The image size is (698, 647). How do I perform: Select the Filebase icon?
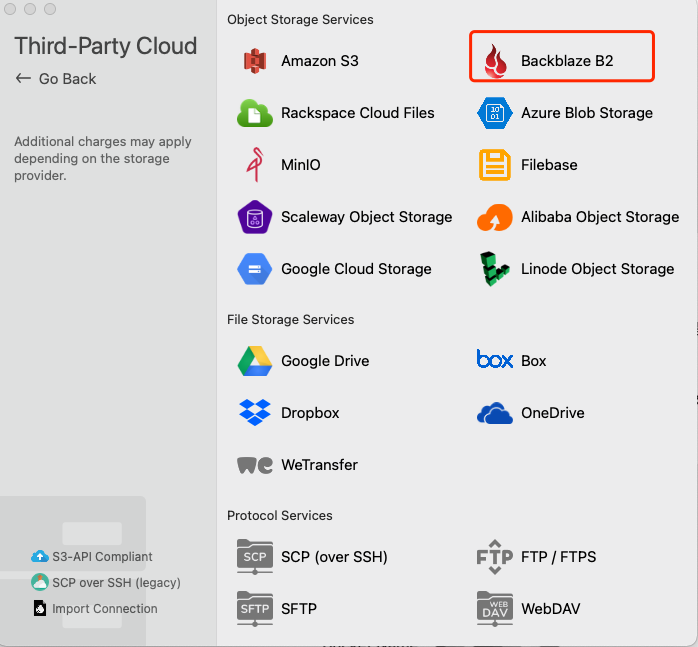click(x=495, y=165)
